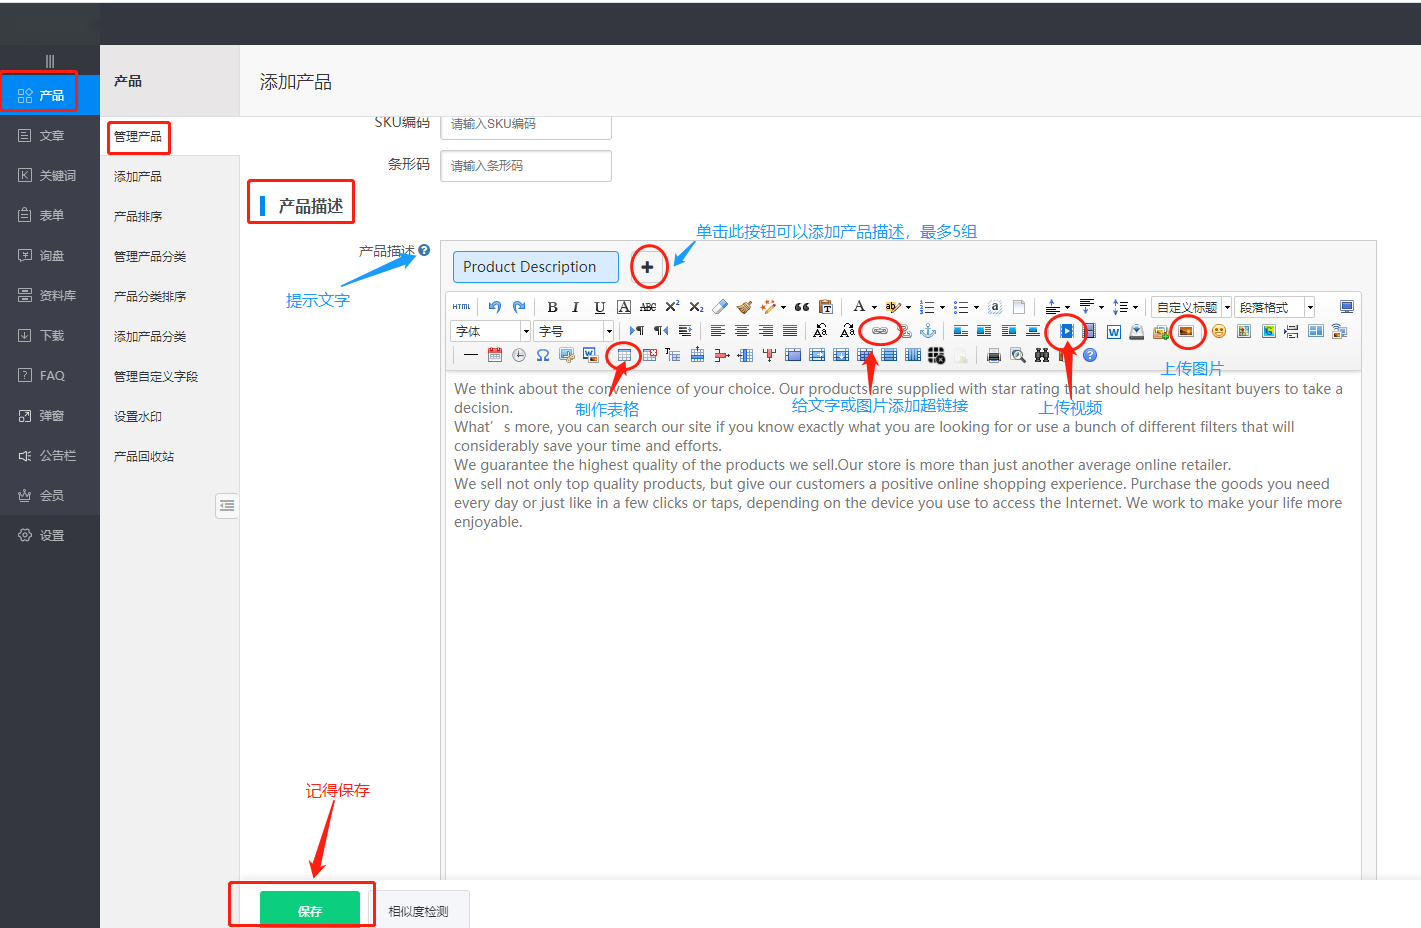Insert a table using the table icon
1421x928 pixels.
(624, 355)
